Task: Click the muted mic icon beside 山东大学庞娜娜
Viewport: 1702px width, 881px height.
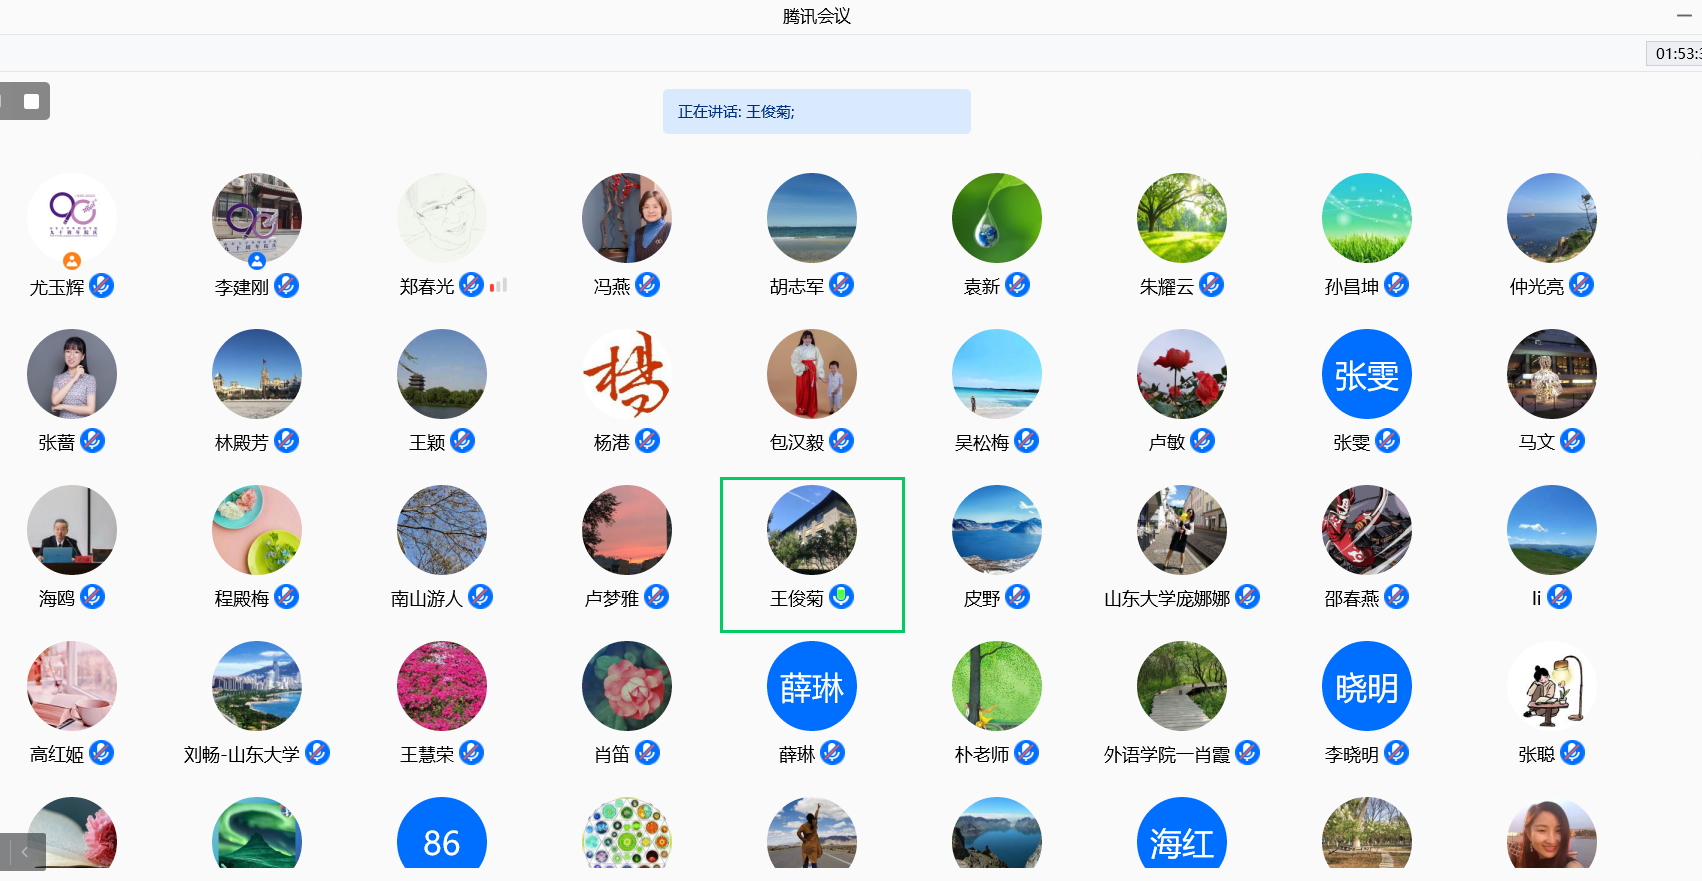Action: (x=1247, y=597)
